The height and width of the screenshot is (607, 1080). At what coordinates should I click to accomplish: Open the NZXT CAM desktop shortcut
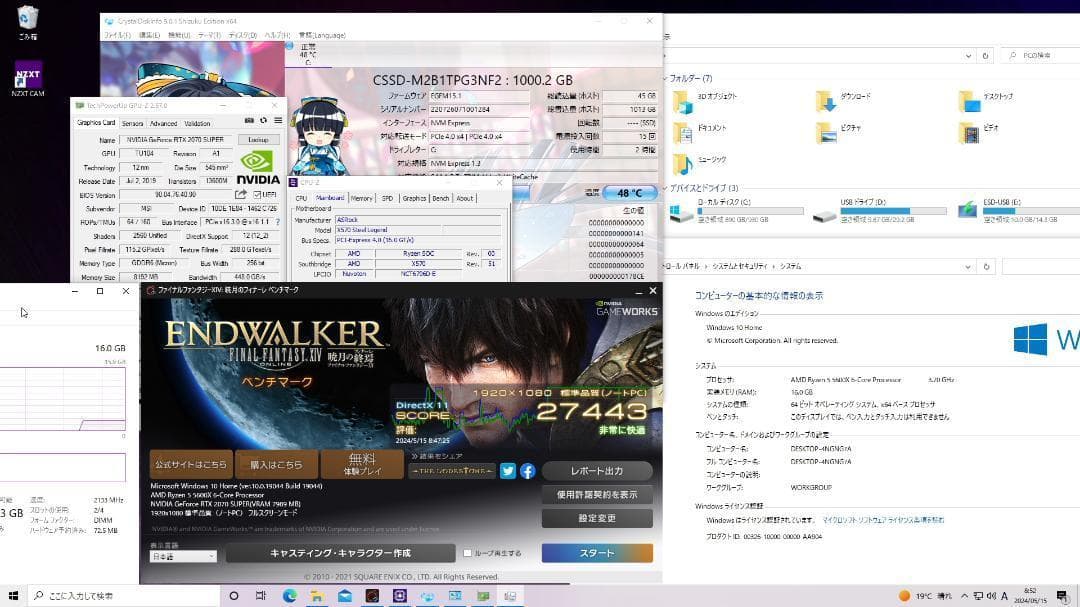click(x=28, y=79)
